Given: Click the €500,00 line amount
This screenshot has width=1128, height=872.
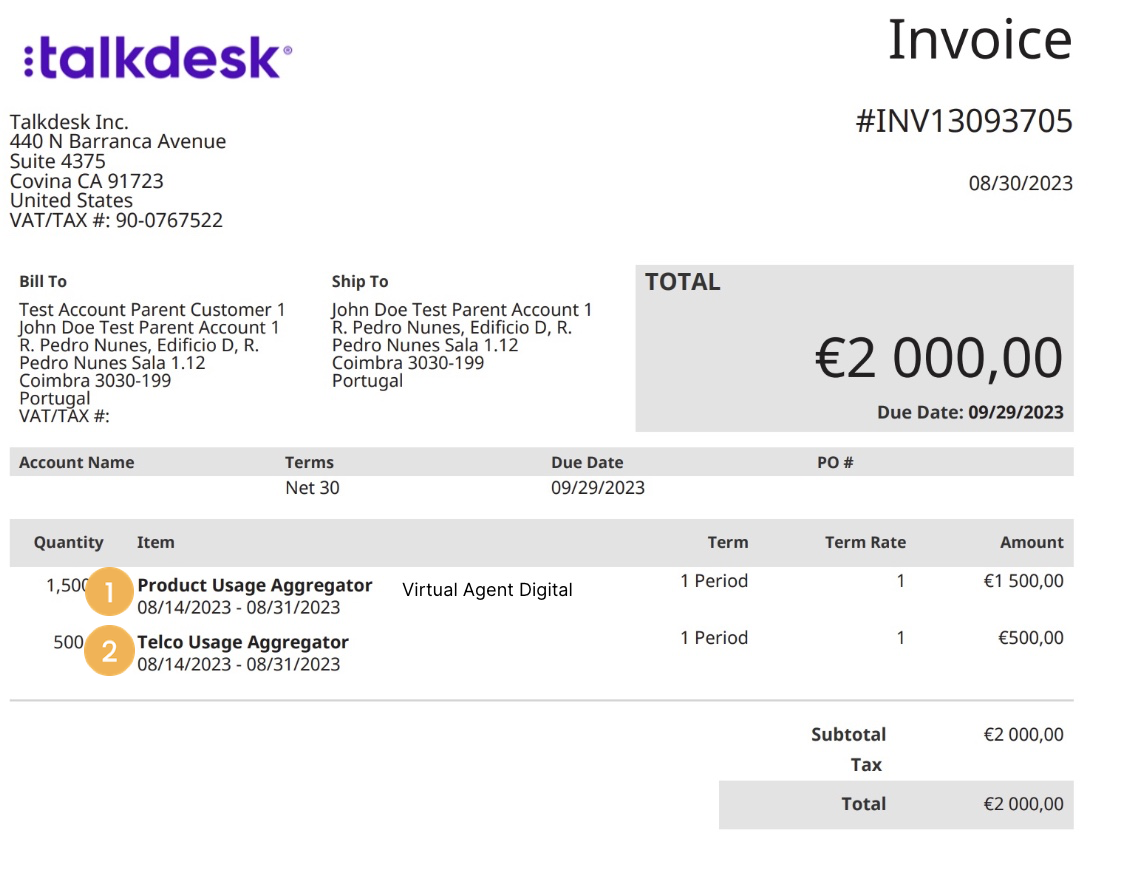Looking at the screenshot, I should [1029, 638].
